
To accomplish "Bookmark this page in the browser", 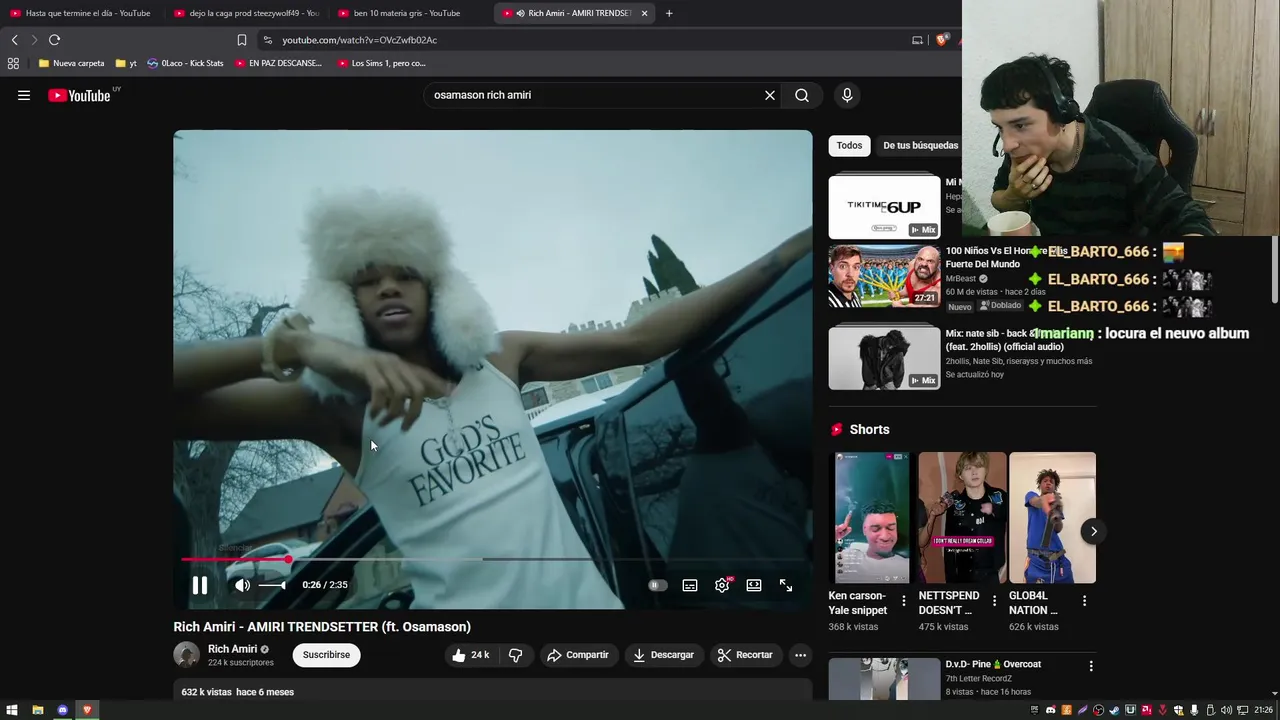I will (242, 40).
